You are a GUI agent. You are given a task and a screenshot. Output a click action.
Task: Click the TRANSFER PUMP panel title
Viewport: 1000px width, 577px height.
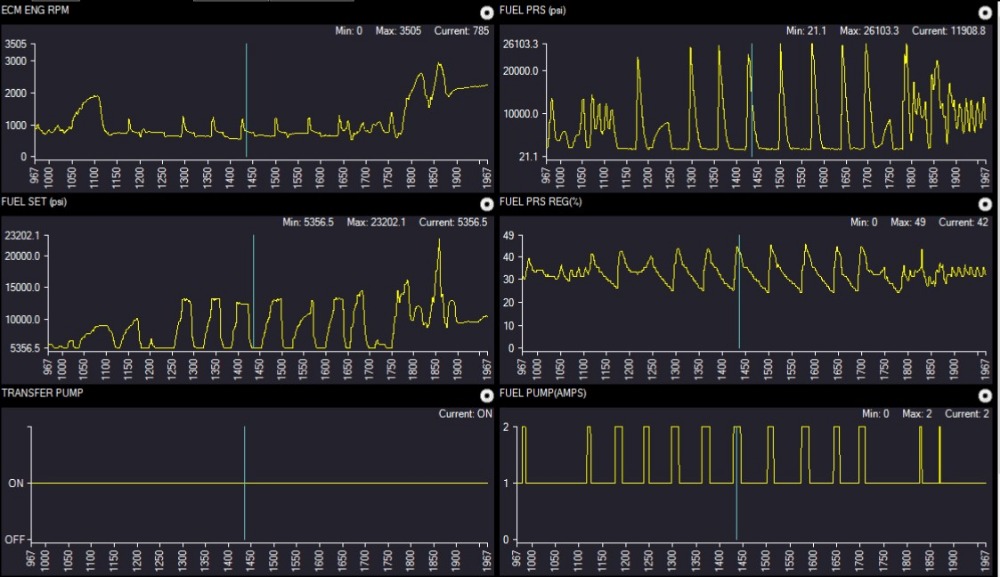(x=42, y=393)
